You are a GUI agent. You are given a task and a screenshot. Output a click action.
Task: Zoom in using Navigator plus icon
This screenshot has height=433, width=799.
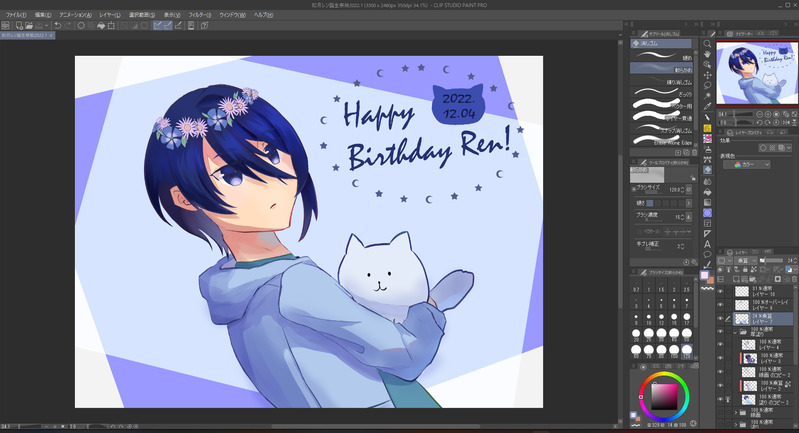click(767, 115)
